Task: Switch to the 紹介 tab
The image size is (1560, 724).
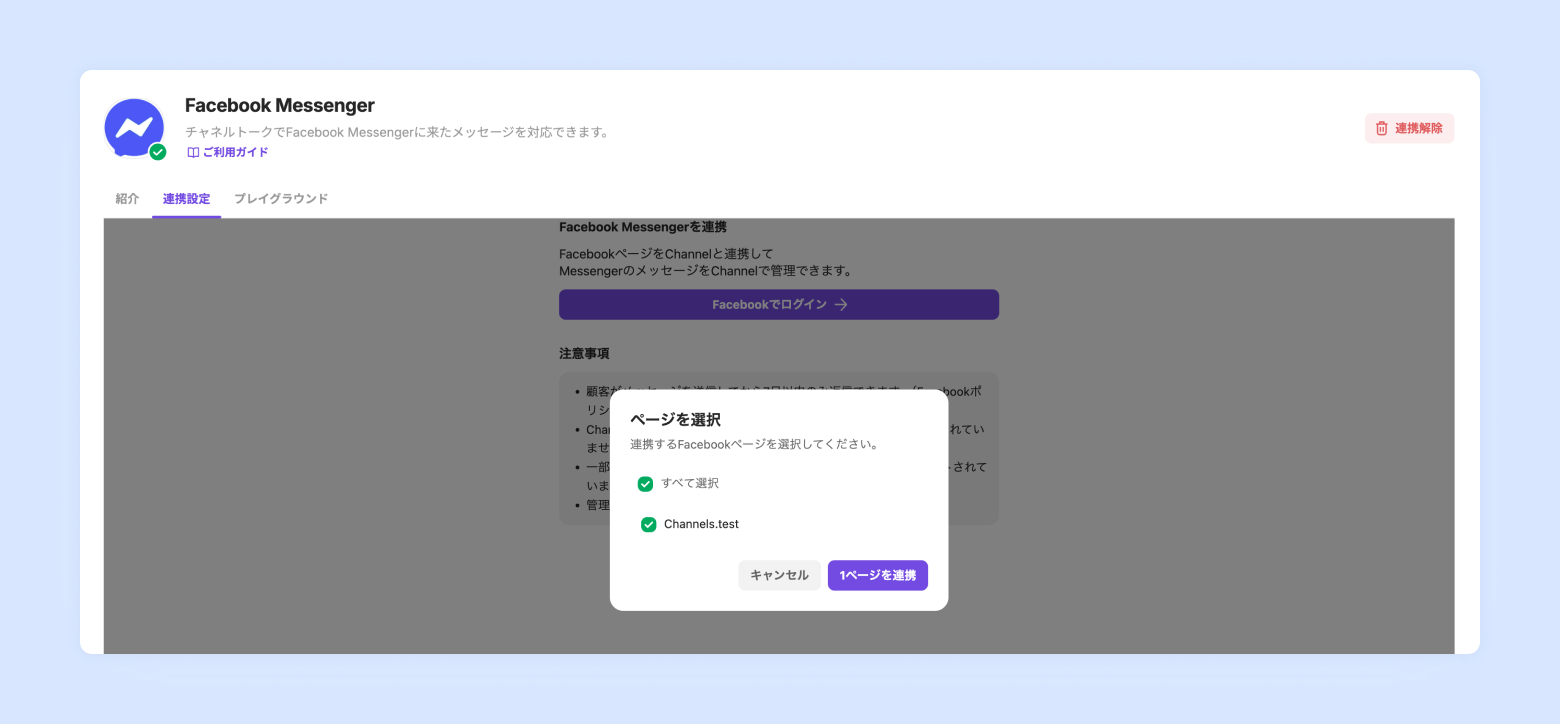Action: pyautogui.click(x=127, y=198)
